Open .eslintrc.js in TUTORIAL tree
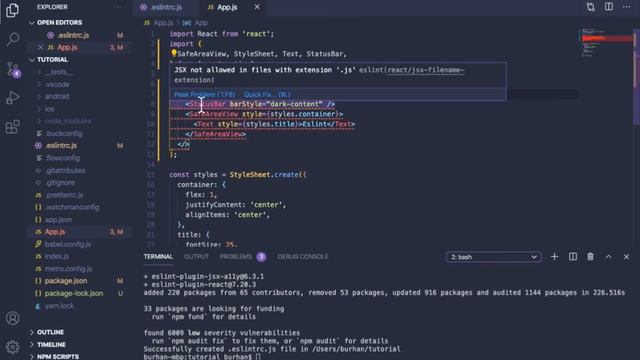The width and height of the screenshot is (640, 360). (61, 146)
